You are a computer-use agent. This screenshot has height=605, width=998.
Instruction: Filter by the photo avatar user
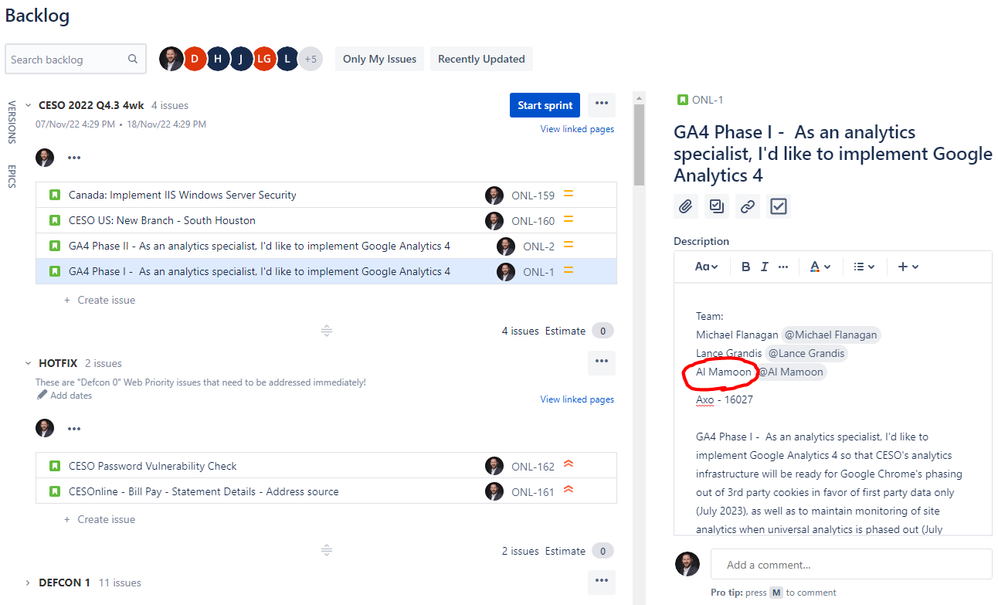[171, 59]
